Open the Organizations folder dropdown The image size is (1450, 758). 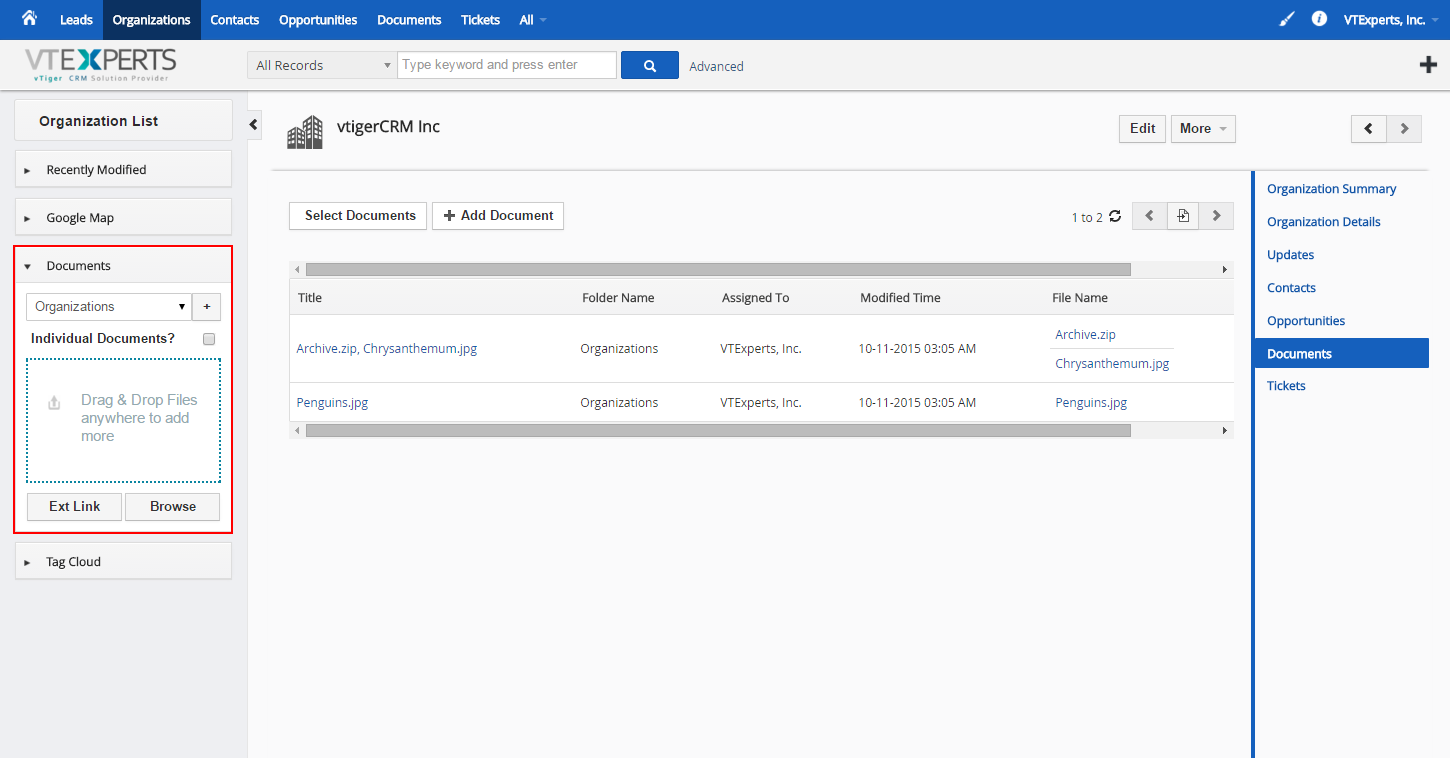108,307
